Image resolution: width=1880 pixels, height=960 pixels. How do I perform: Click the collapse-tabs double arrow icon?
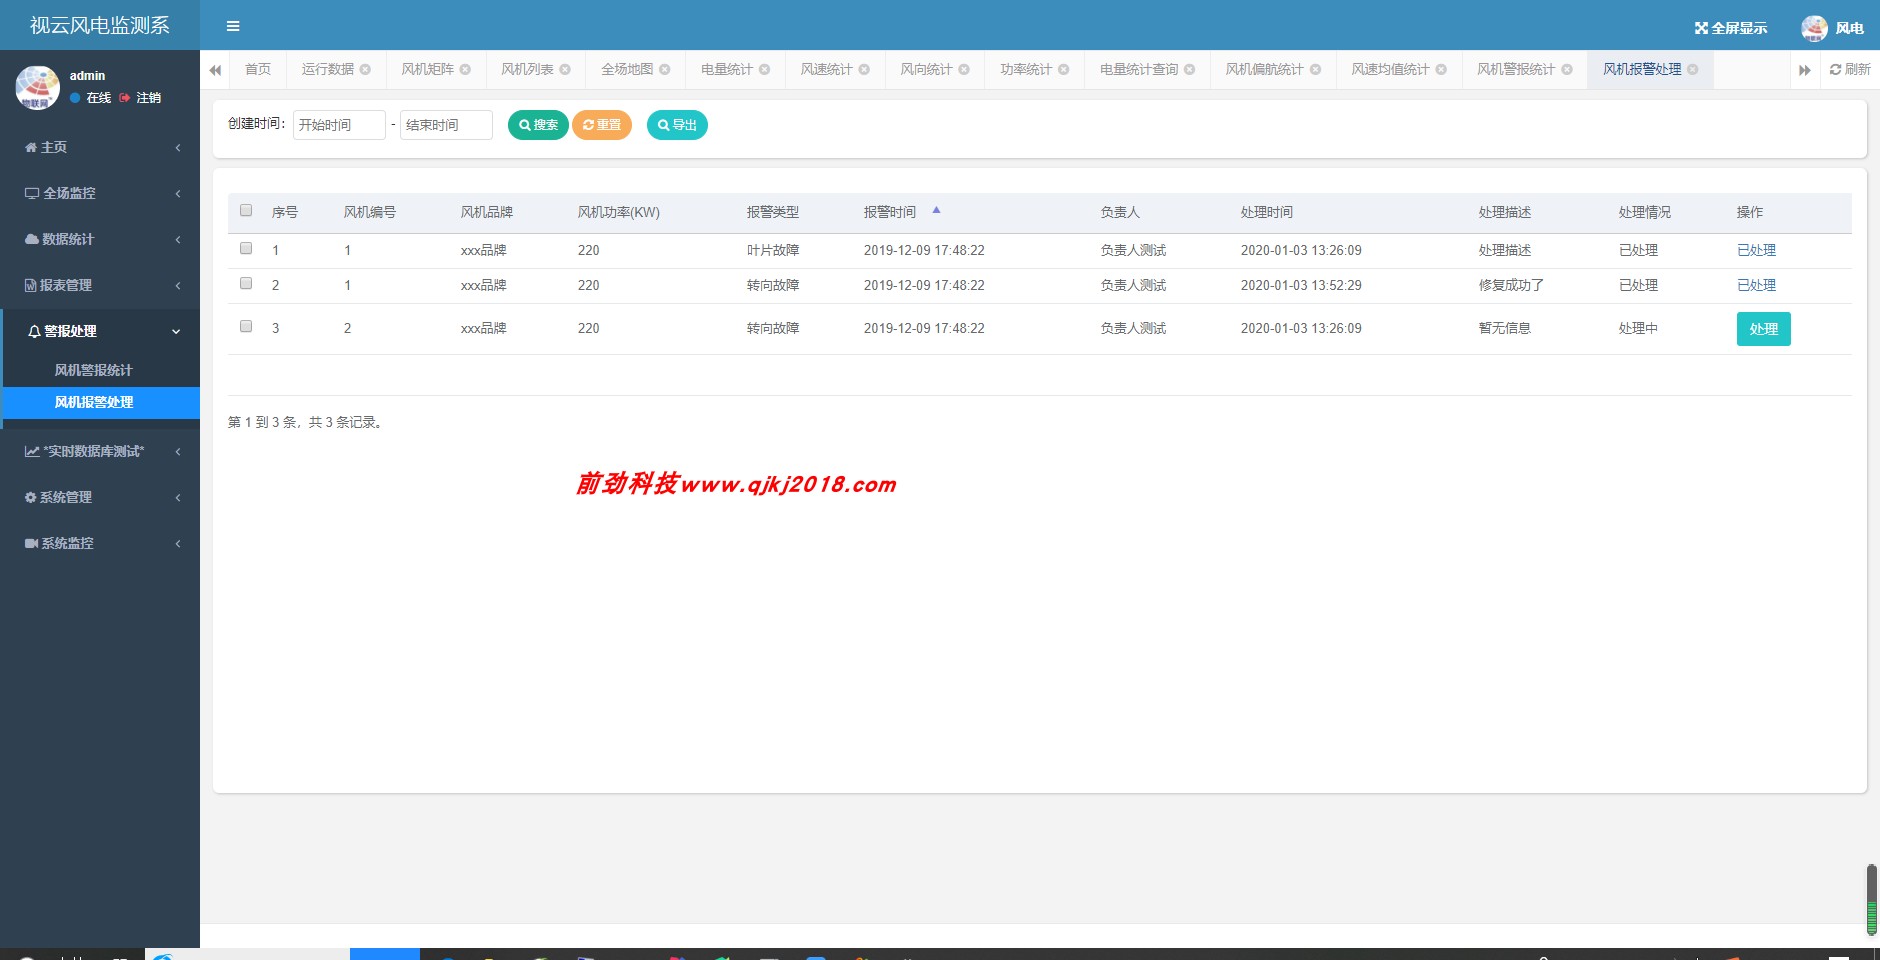(216, 69)
